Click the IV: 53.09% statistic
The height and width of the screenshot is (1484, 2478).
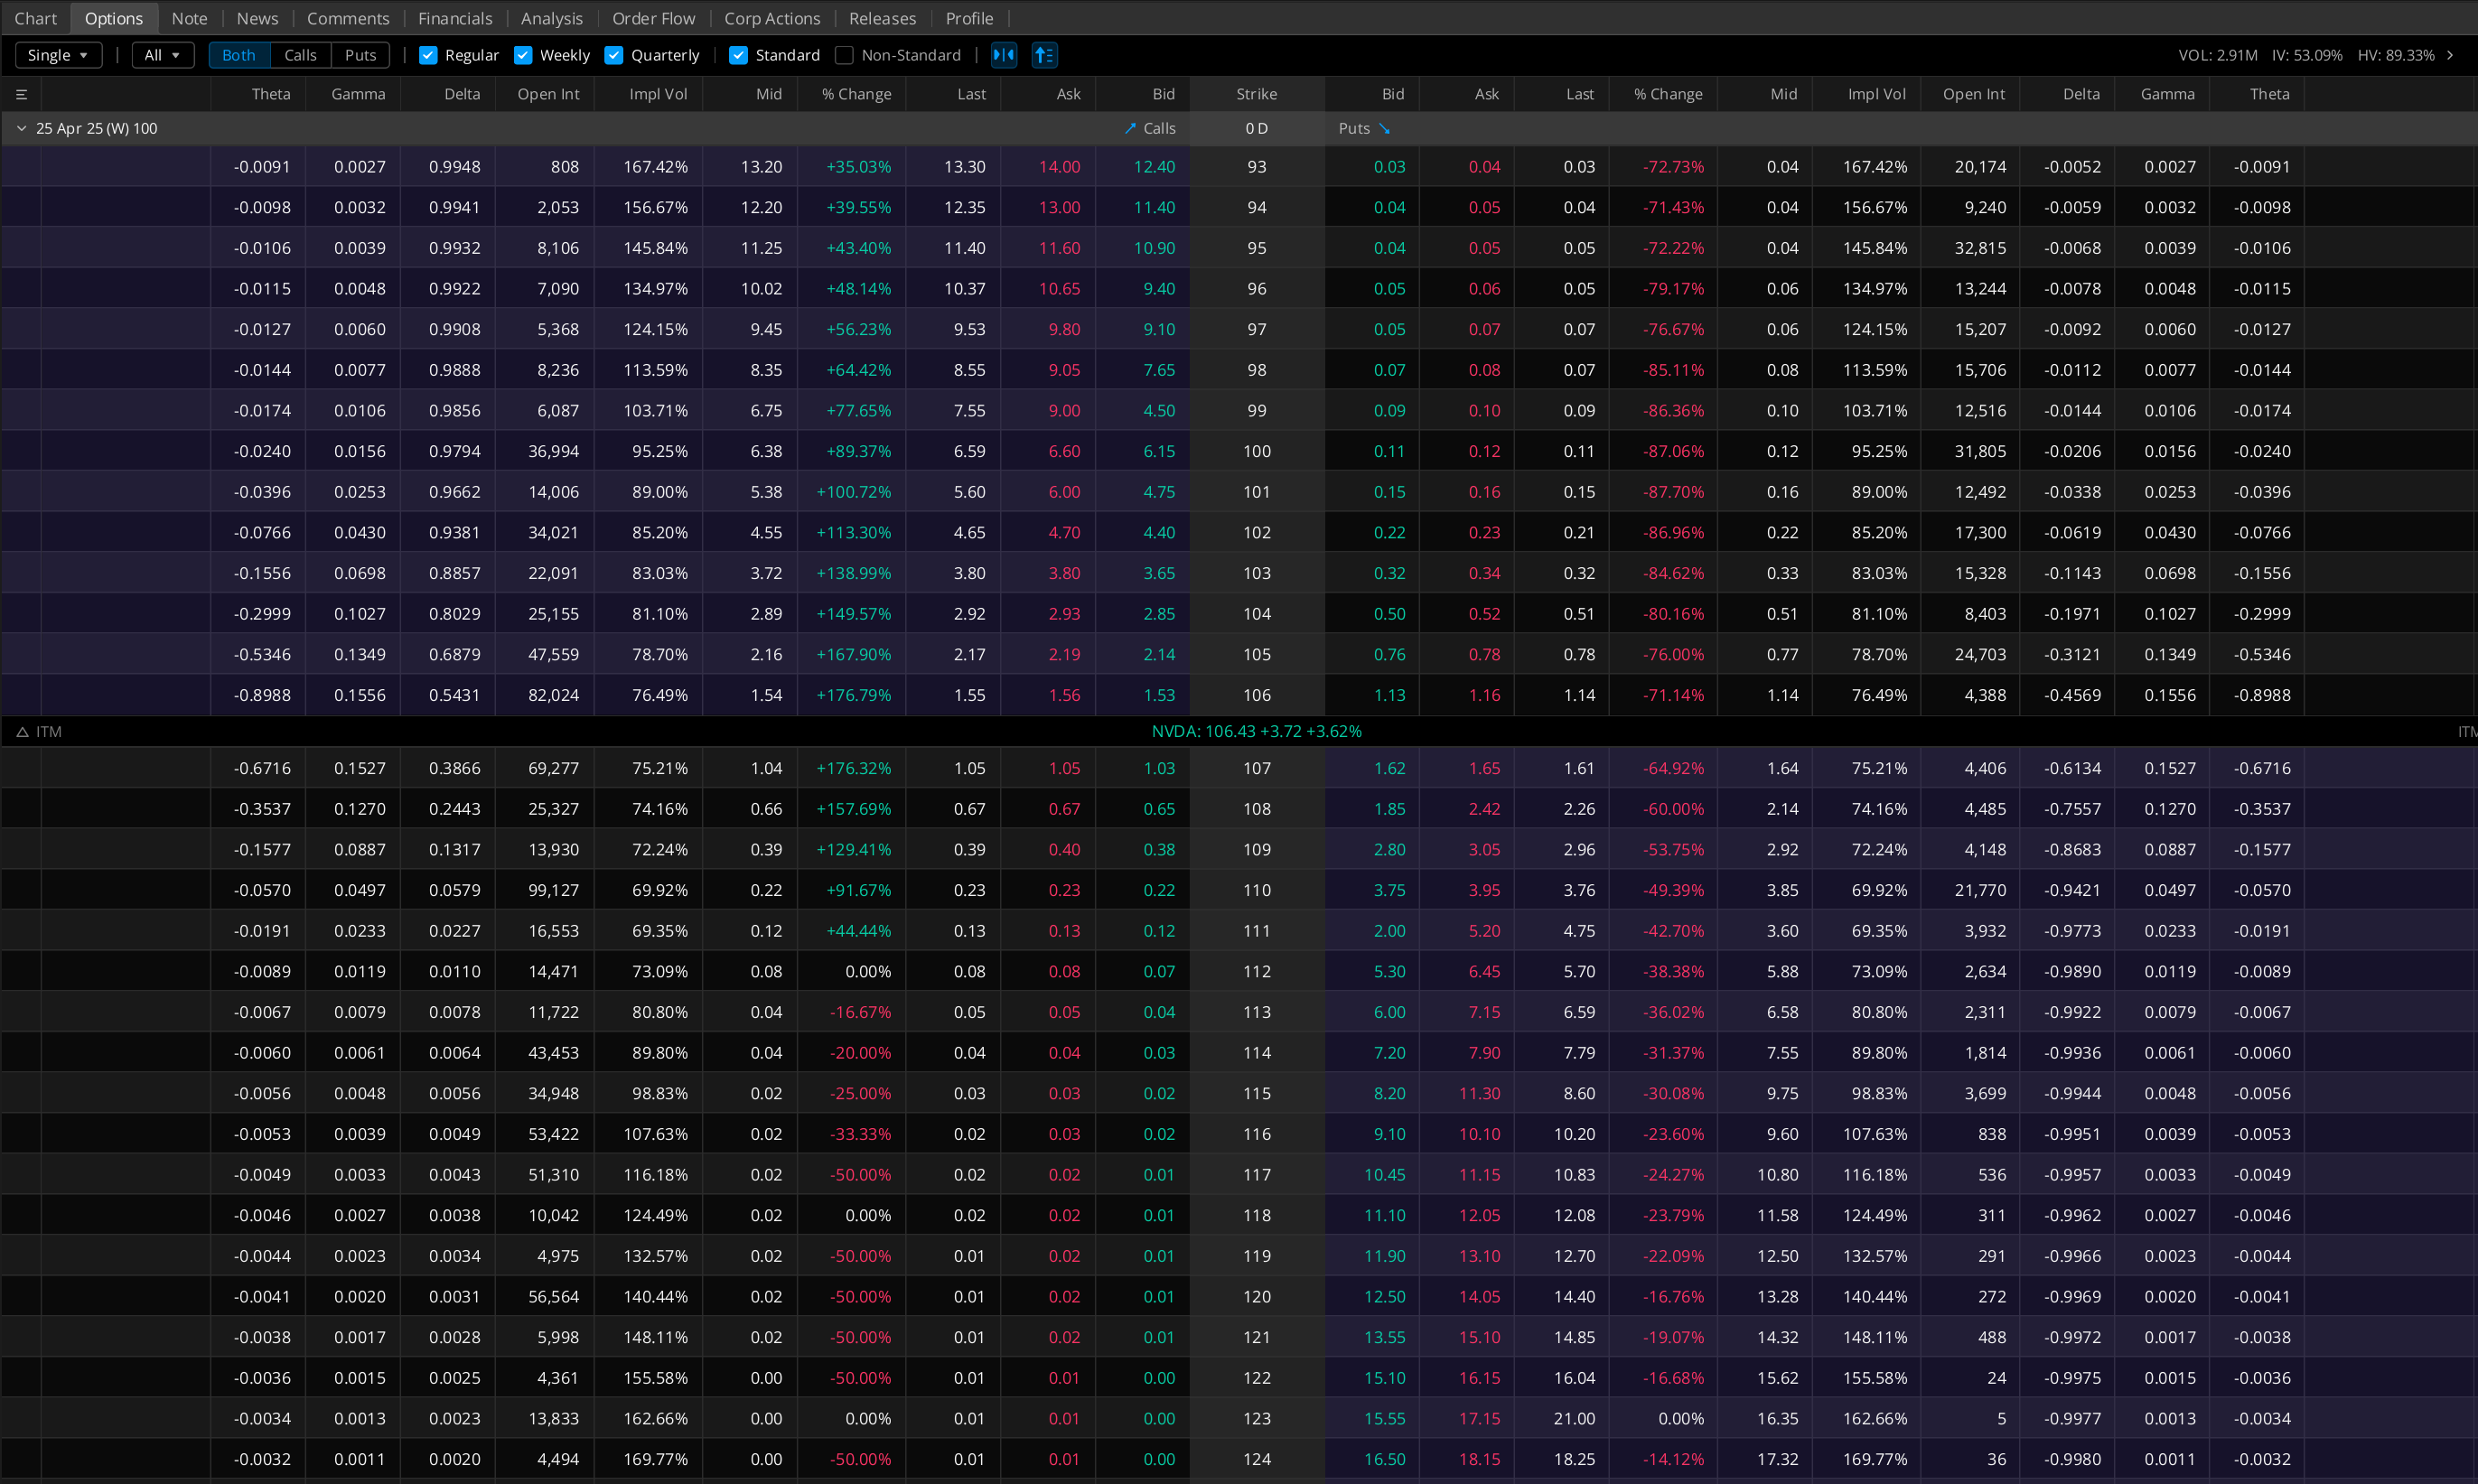(x=2307, y=55)
